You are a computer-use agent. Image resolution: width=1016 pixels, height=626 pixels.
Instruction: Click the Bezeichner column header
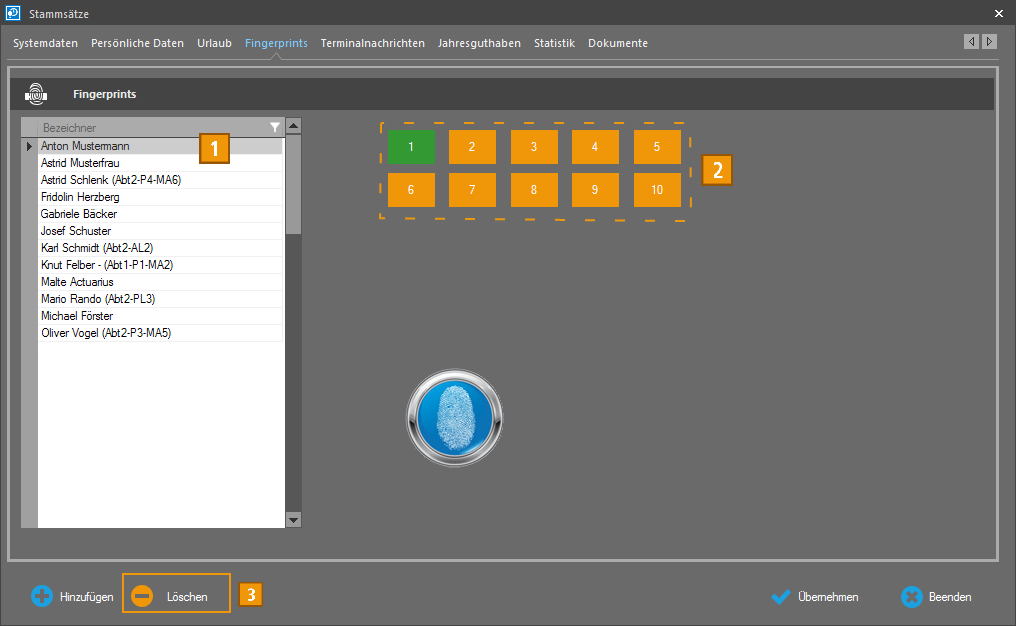[x=150, y=128]
